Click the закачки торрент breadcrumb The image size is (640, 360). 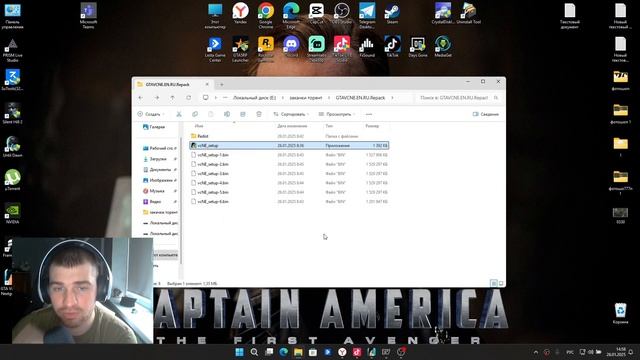point(306,98)
